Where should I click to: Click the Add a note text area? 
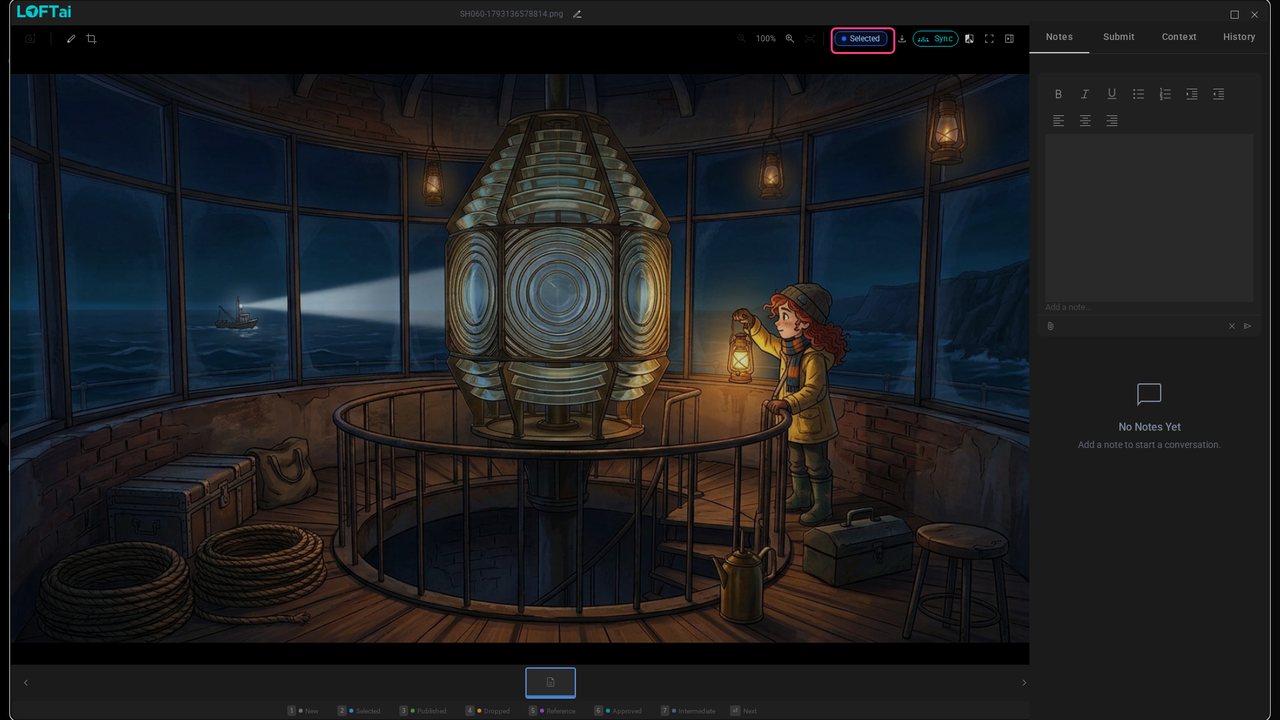pos(1149,219)
